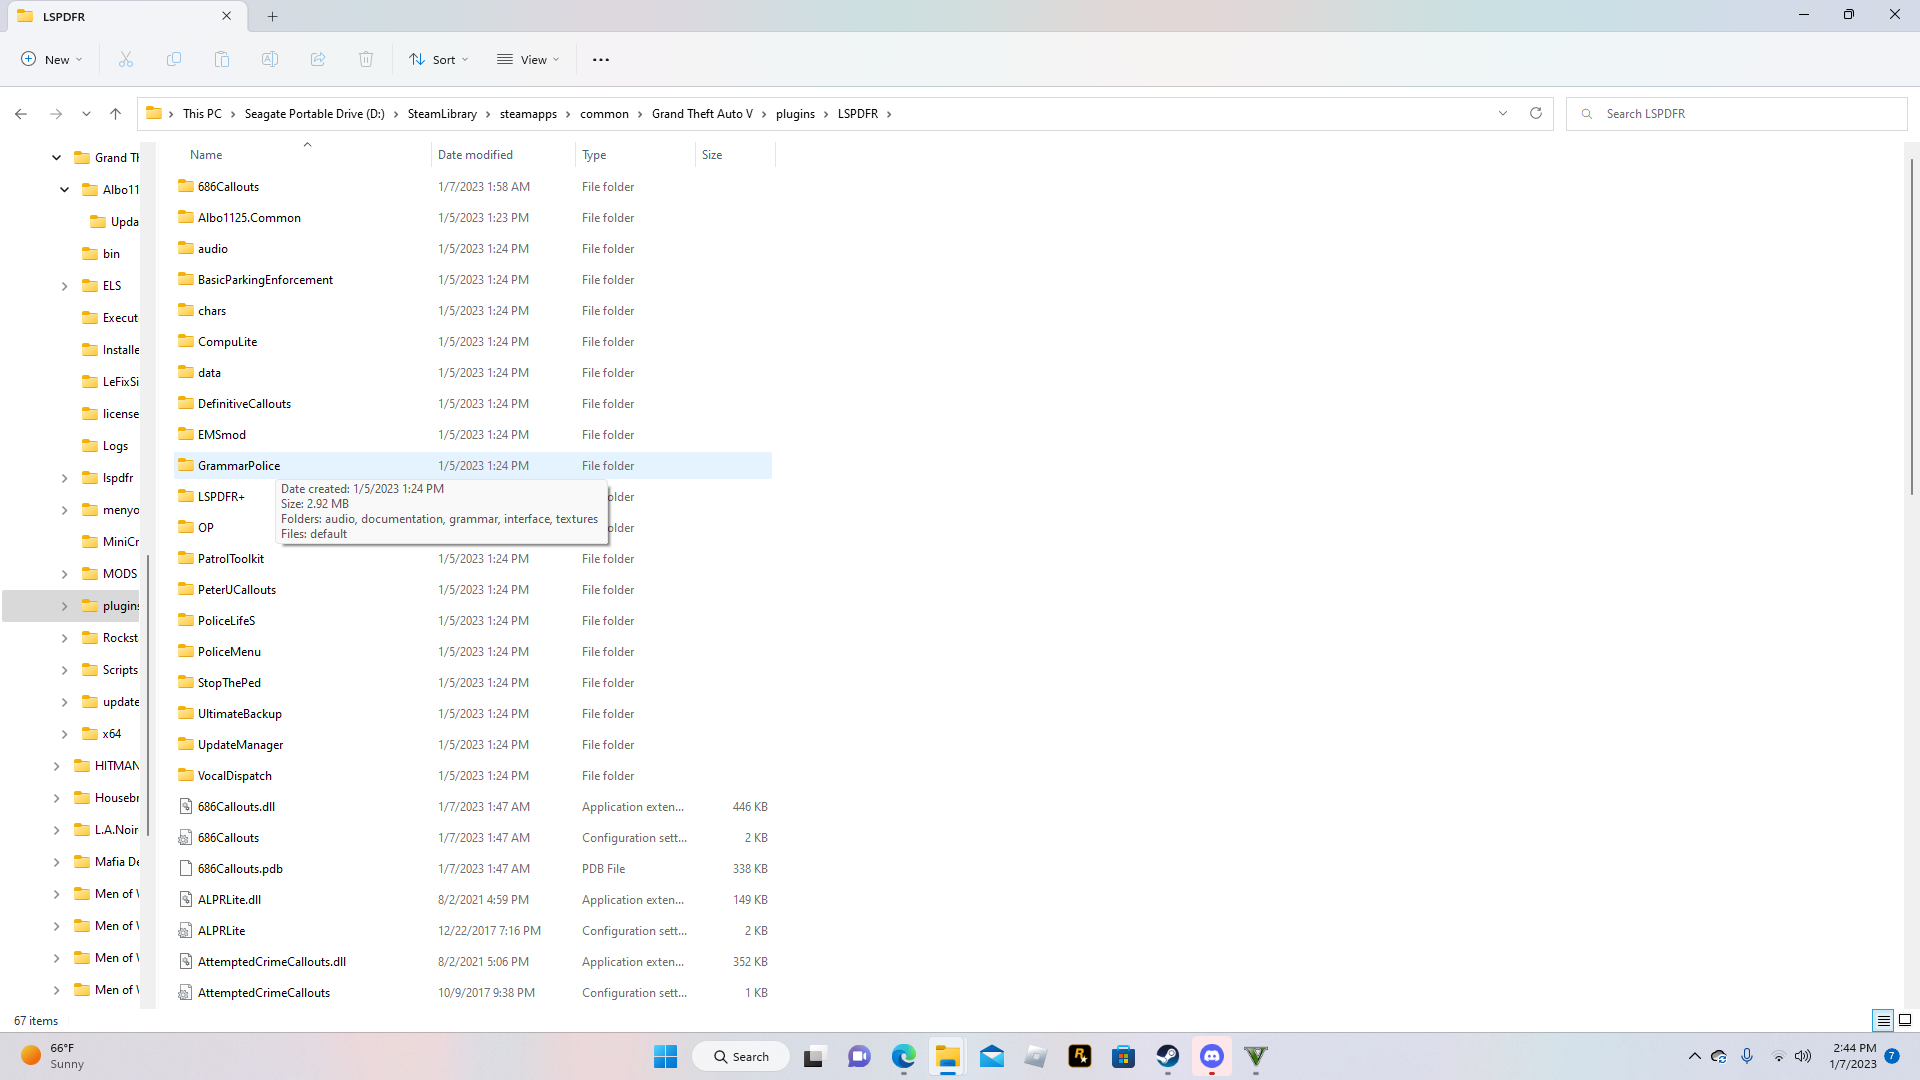Image resolution: width=1920 pixels, height=1080 pixels.
Task: Click the Rename icon in toolbar
Action: [x=270, y=60]
